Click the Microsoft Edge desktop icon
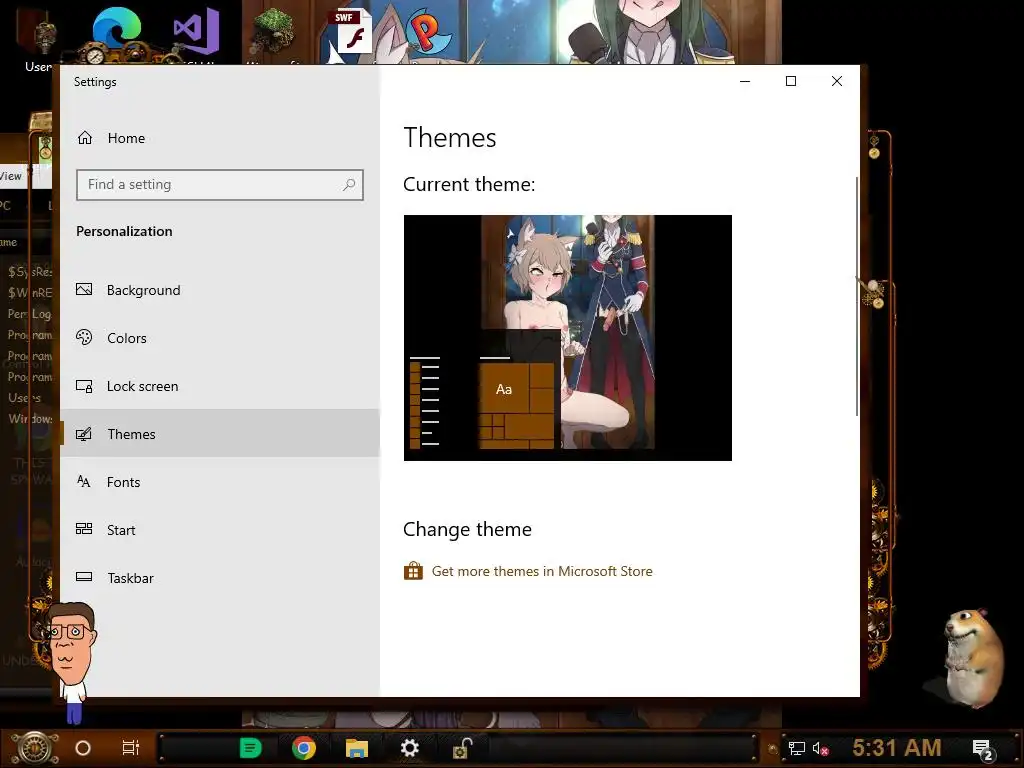 point(116,29)
